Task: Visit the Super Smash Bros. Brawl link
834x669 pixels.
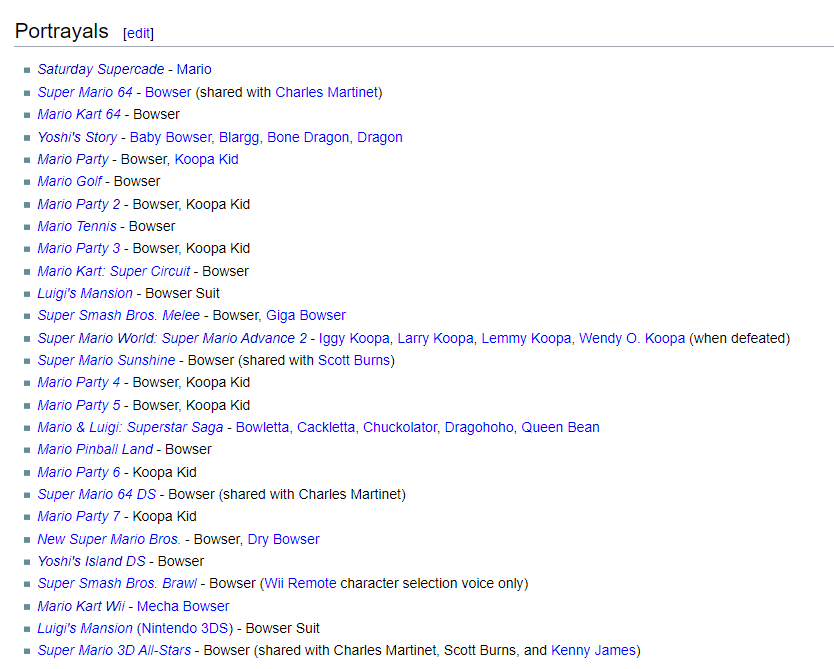Action: tap(117, 584)
